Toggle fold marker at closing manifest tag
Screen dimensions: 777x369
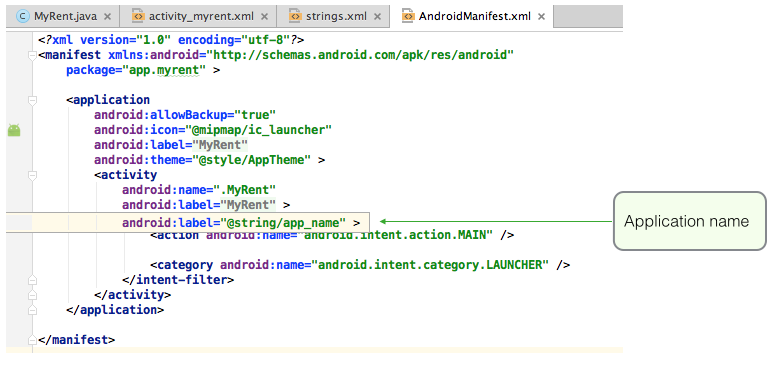(32, 340)
